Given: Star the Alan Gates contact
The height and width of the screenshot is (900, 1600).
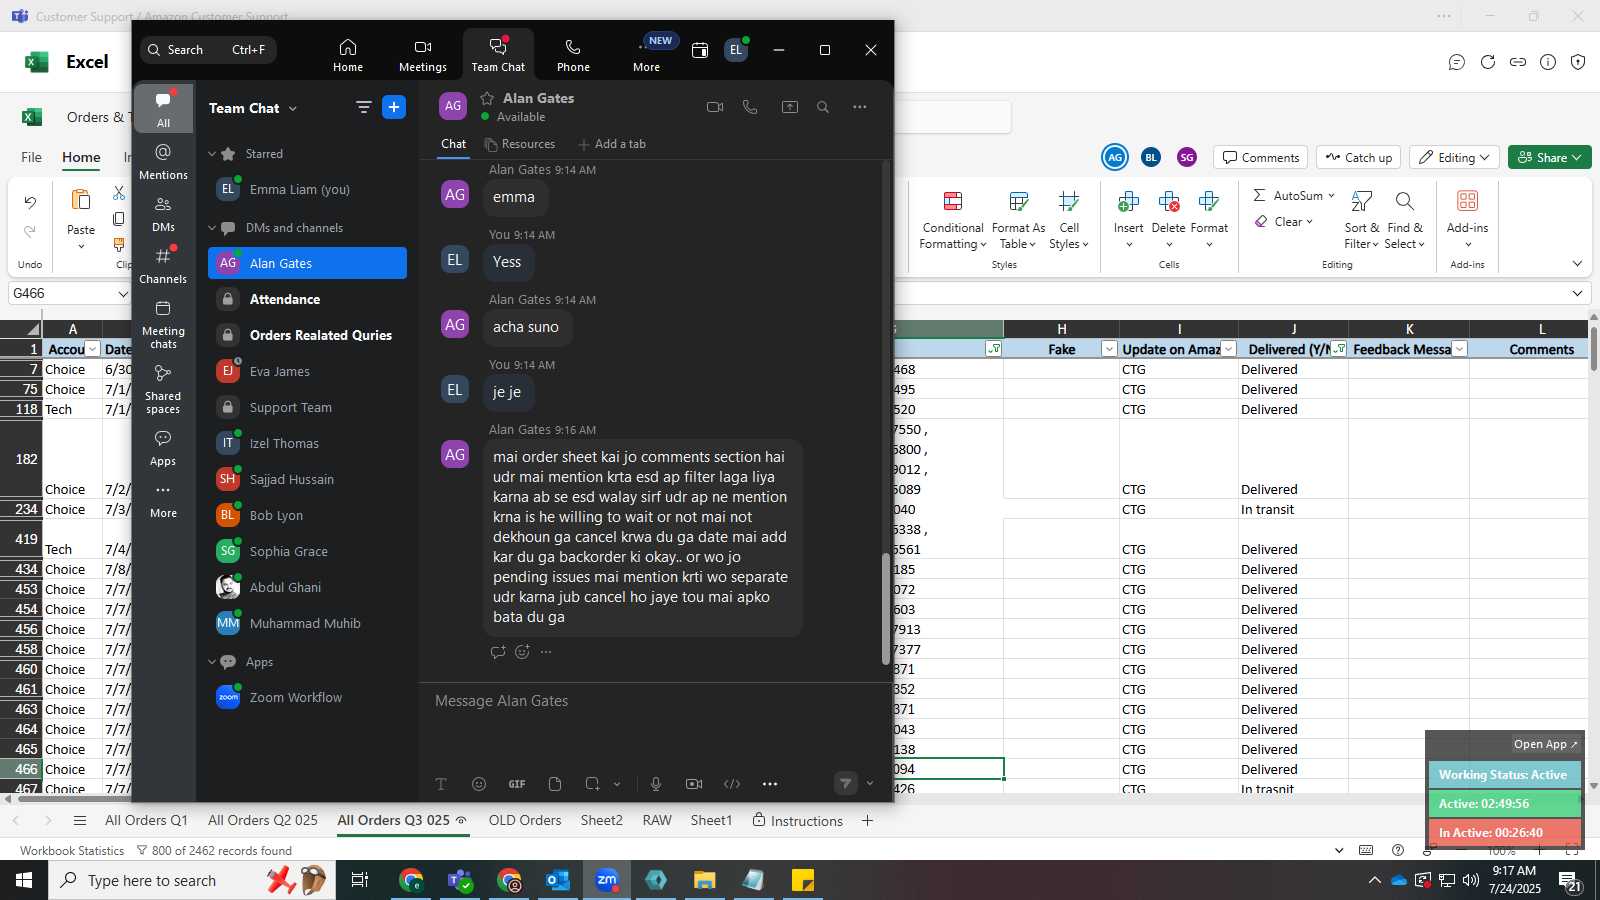Looking at the screenshot, I should tap(488, 98).
